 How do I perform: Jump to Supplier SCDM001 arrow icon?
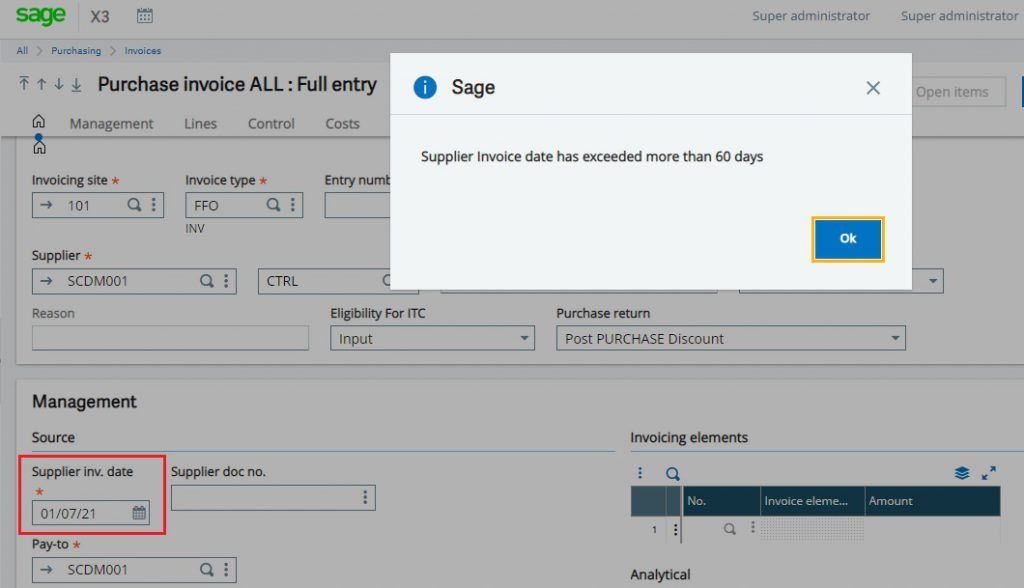click(x=46, y=281)
